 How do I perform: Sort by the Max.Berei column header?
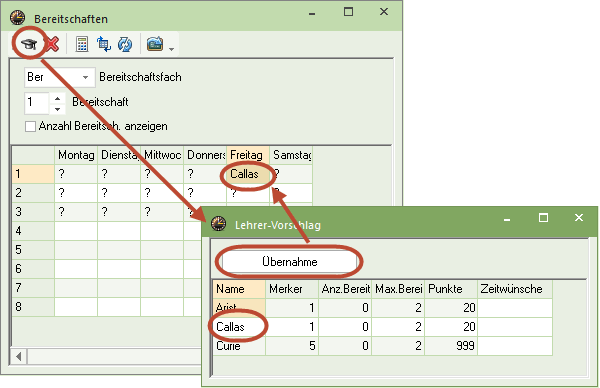coord(398,289)
